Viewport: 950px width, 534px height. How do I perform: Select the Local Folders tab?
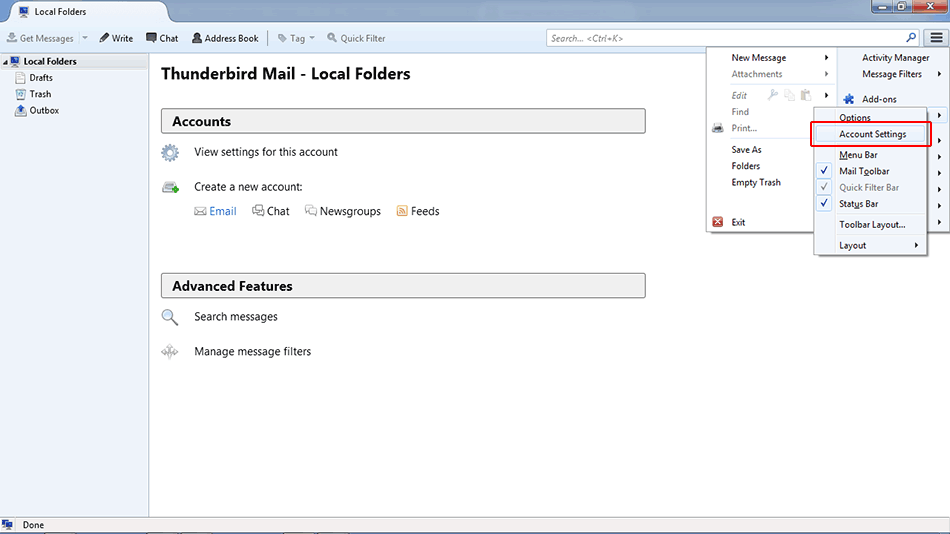pyautogui.click(x=85, y=12)
